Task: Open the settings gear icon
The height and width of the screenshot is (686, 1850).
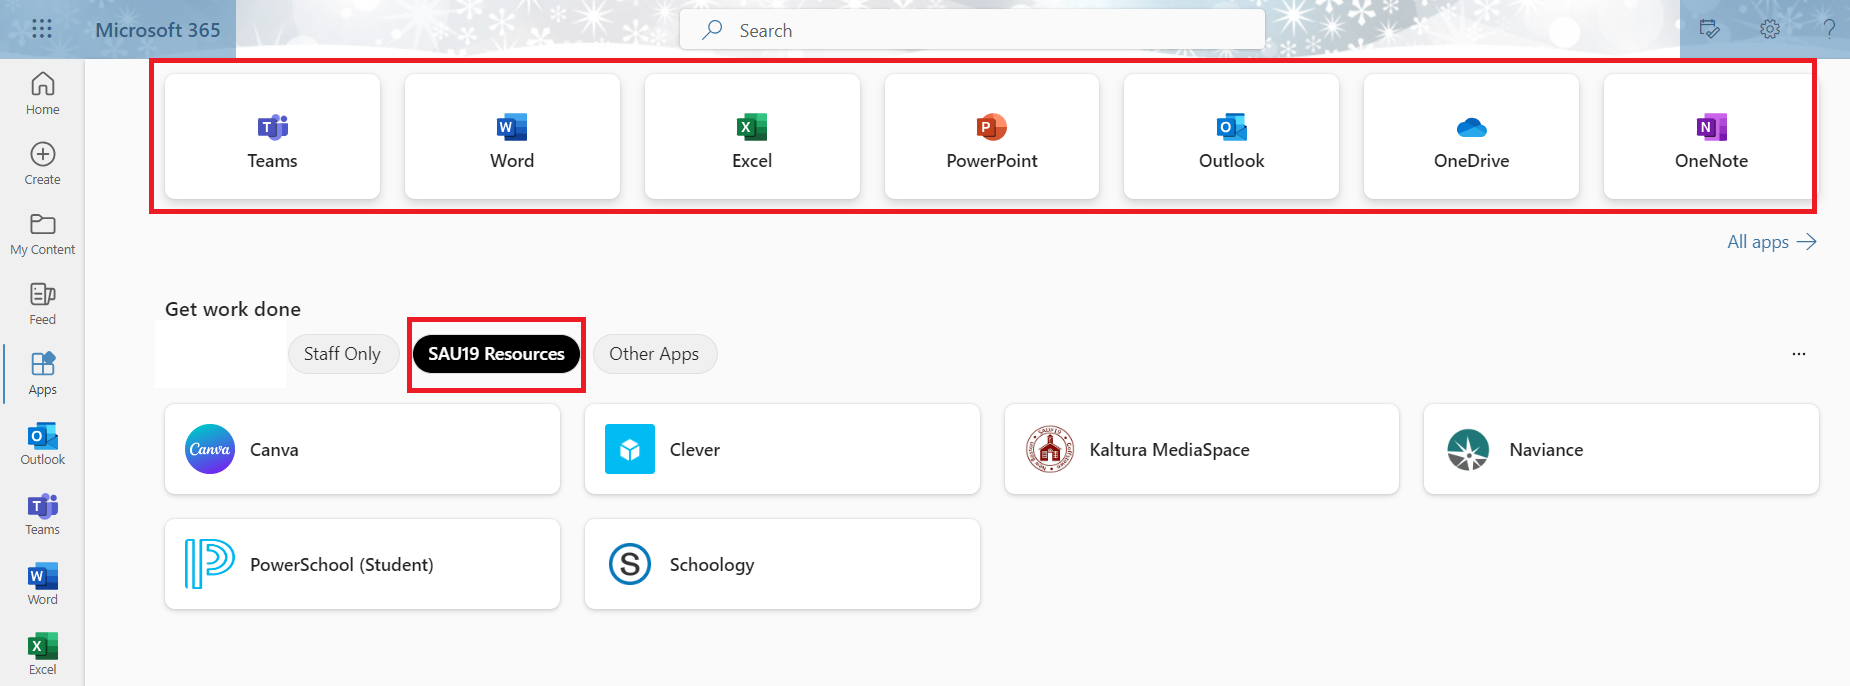Action: tap(1770, 29)
